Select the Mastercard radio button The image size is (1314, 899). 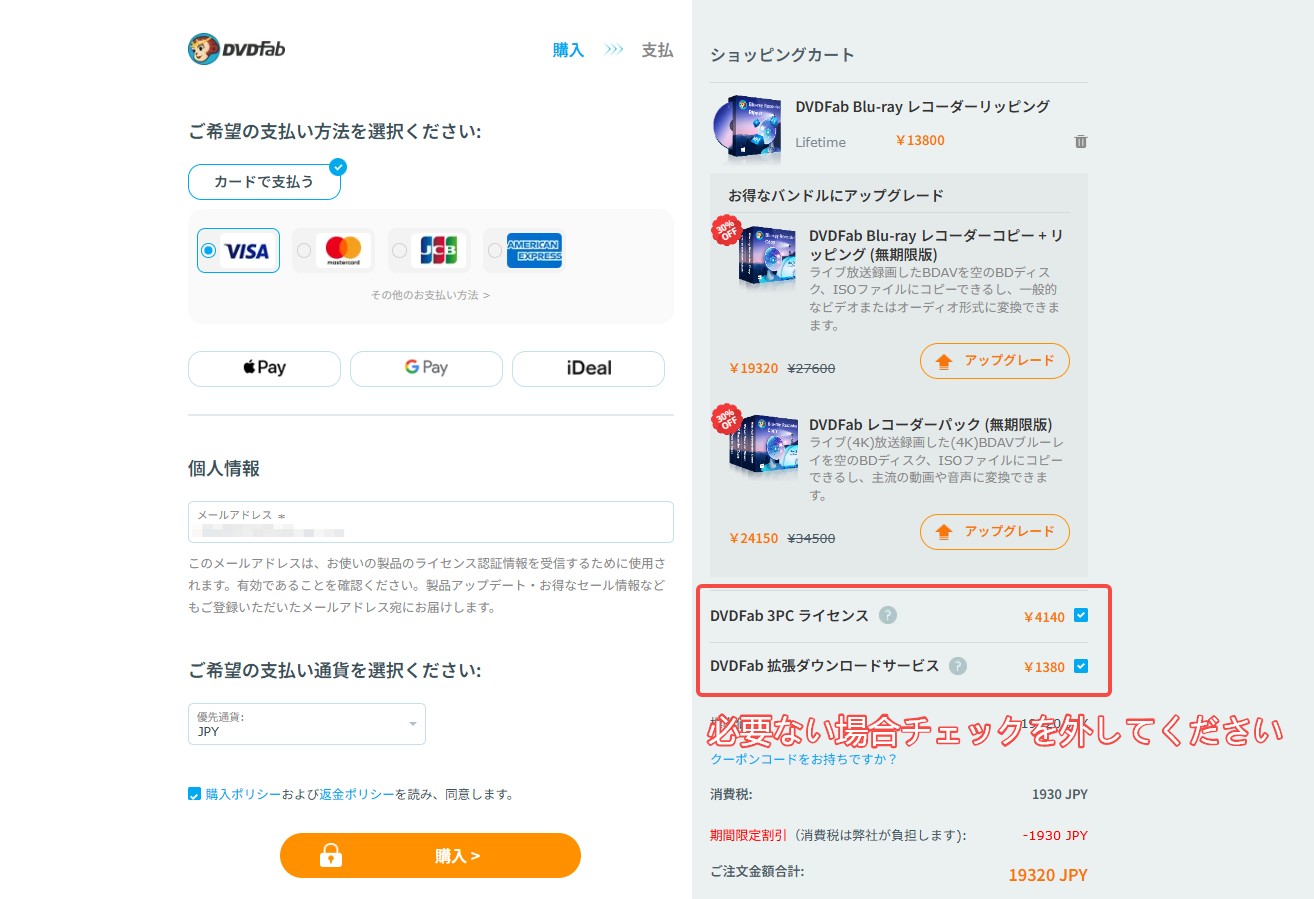coord(304,251)
